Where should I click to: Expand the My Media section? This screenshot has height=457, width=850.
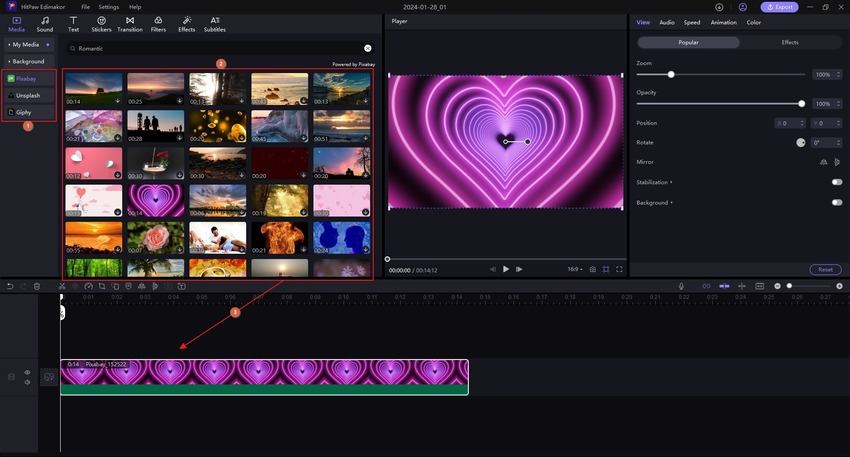click(x=29, y=44)
